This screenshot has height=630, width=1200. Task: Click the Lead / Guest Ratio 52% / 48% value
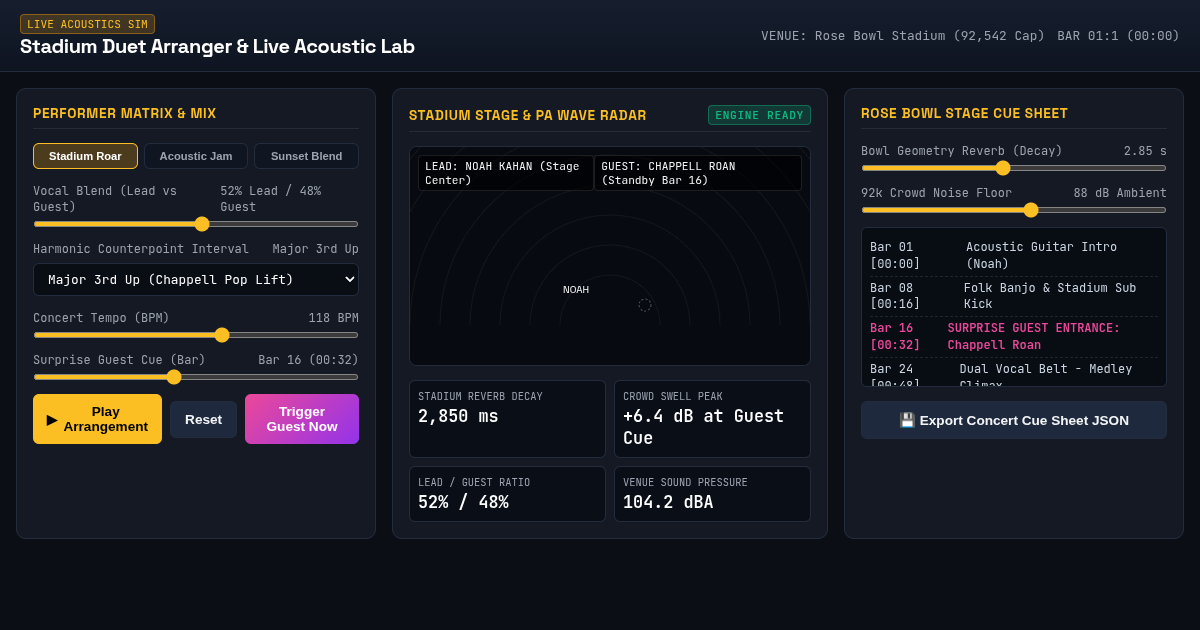coord(463,502)
